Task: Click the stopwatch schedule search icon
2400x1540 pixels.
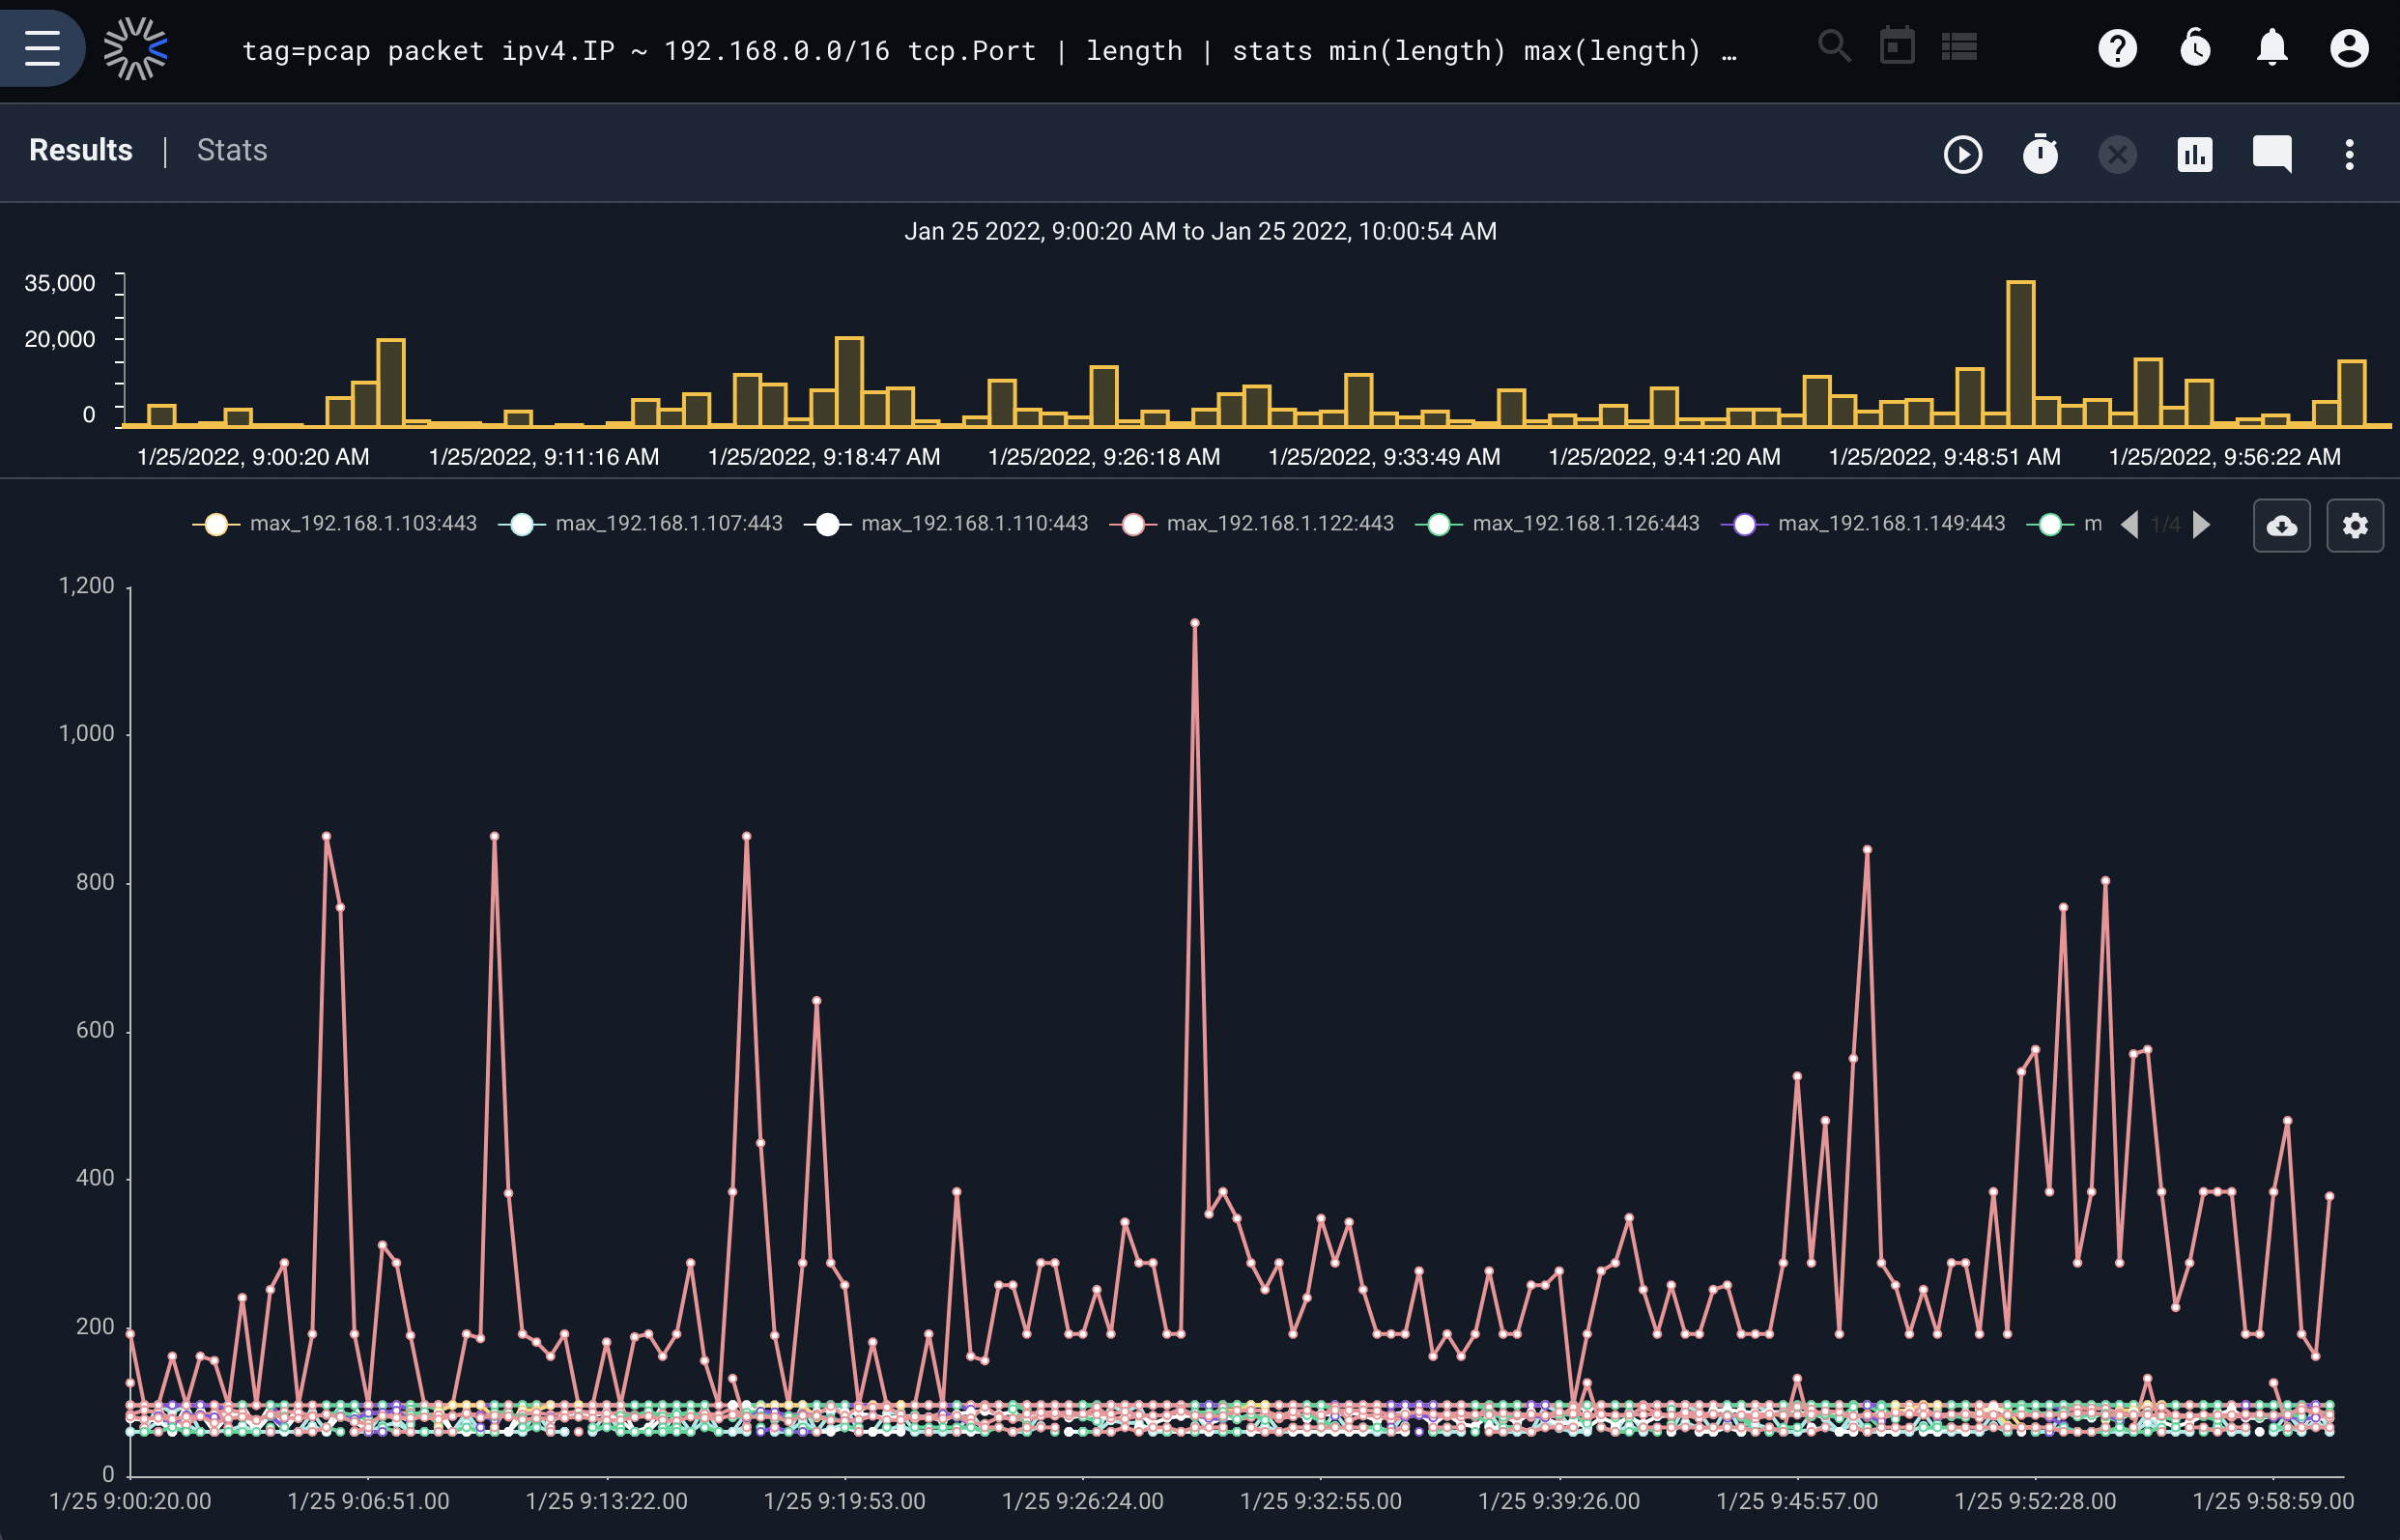Action: (2040, 154)
